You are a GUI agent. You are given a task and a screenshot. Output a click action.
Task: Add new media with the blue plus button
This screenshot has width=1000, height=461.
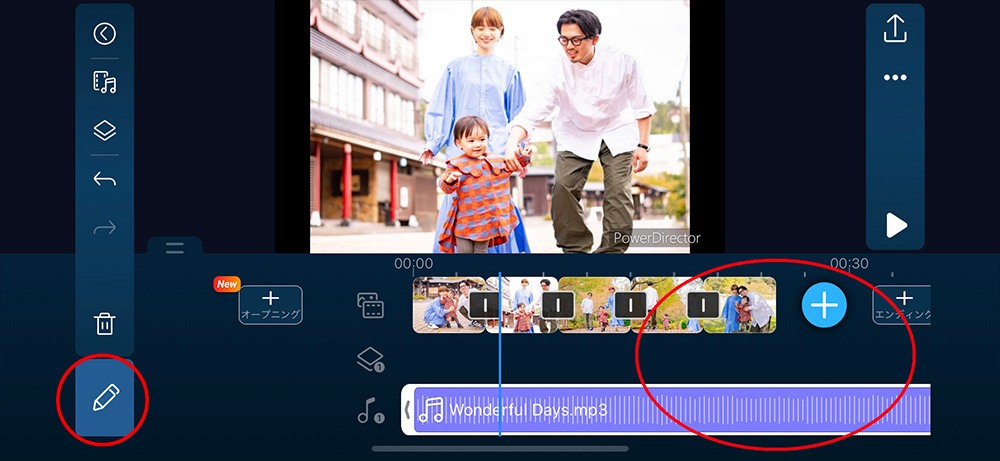(824, 305)
